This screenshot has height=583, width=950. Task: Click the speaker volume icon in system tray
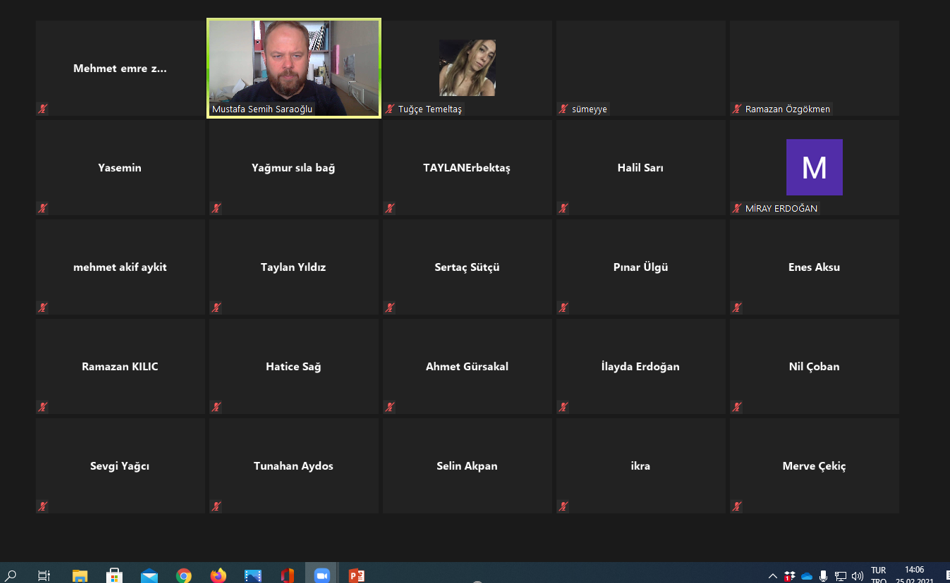pyautogui.click(x=857, y=576)
